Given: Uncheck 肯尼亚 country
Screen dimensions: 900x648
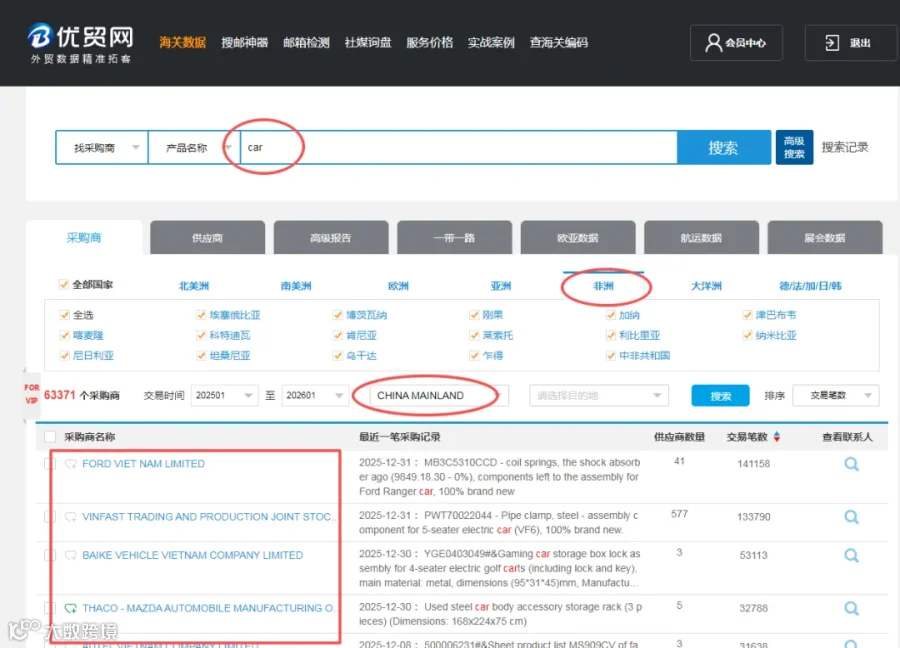Looking at the screenshot, I should [338, 335].
